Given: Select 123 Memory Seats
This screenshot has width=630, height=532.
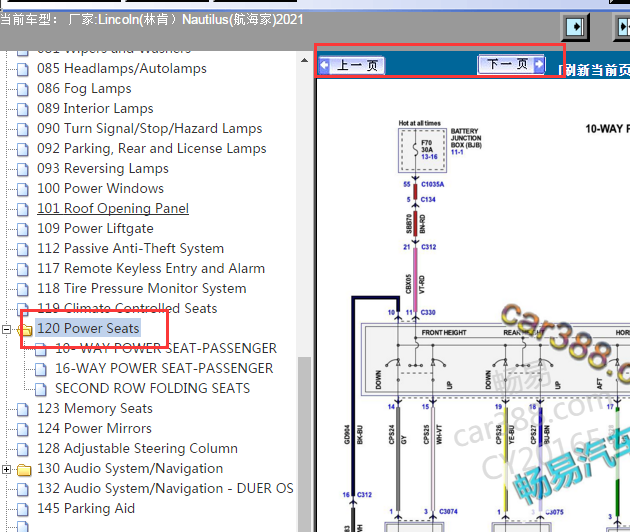Looking at the screenshot, I should point(95,409).
